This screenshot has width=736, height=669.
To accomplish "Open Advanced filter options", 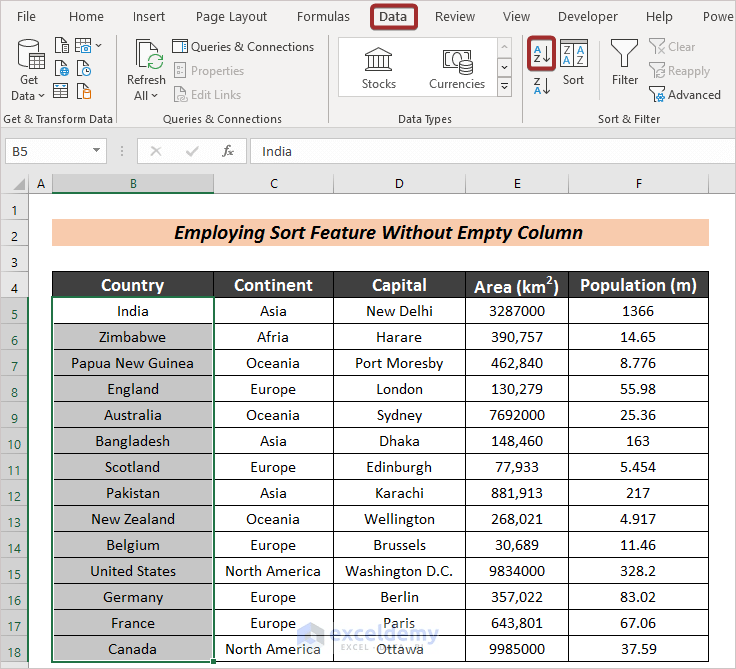I will 685,95.
